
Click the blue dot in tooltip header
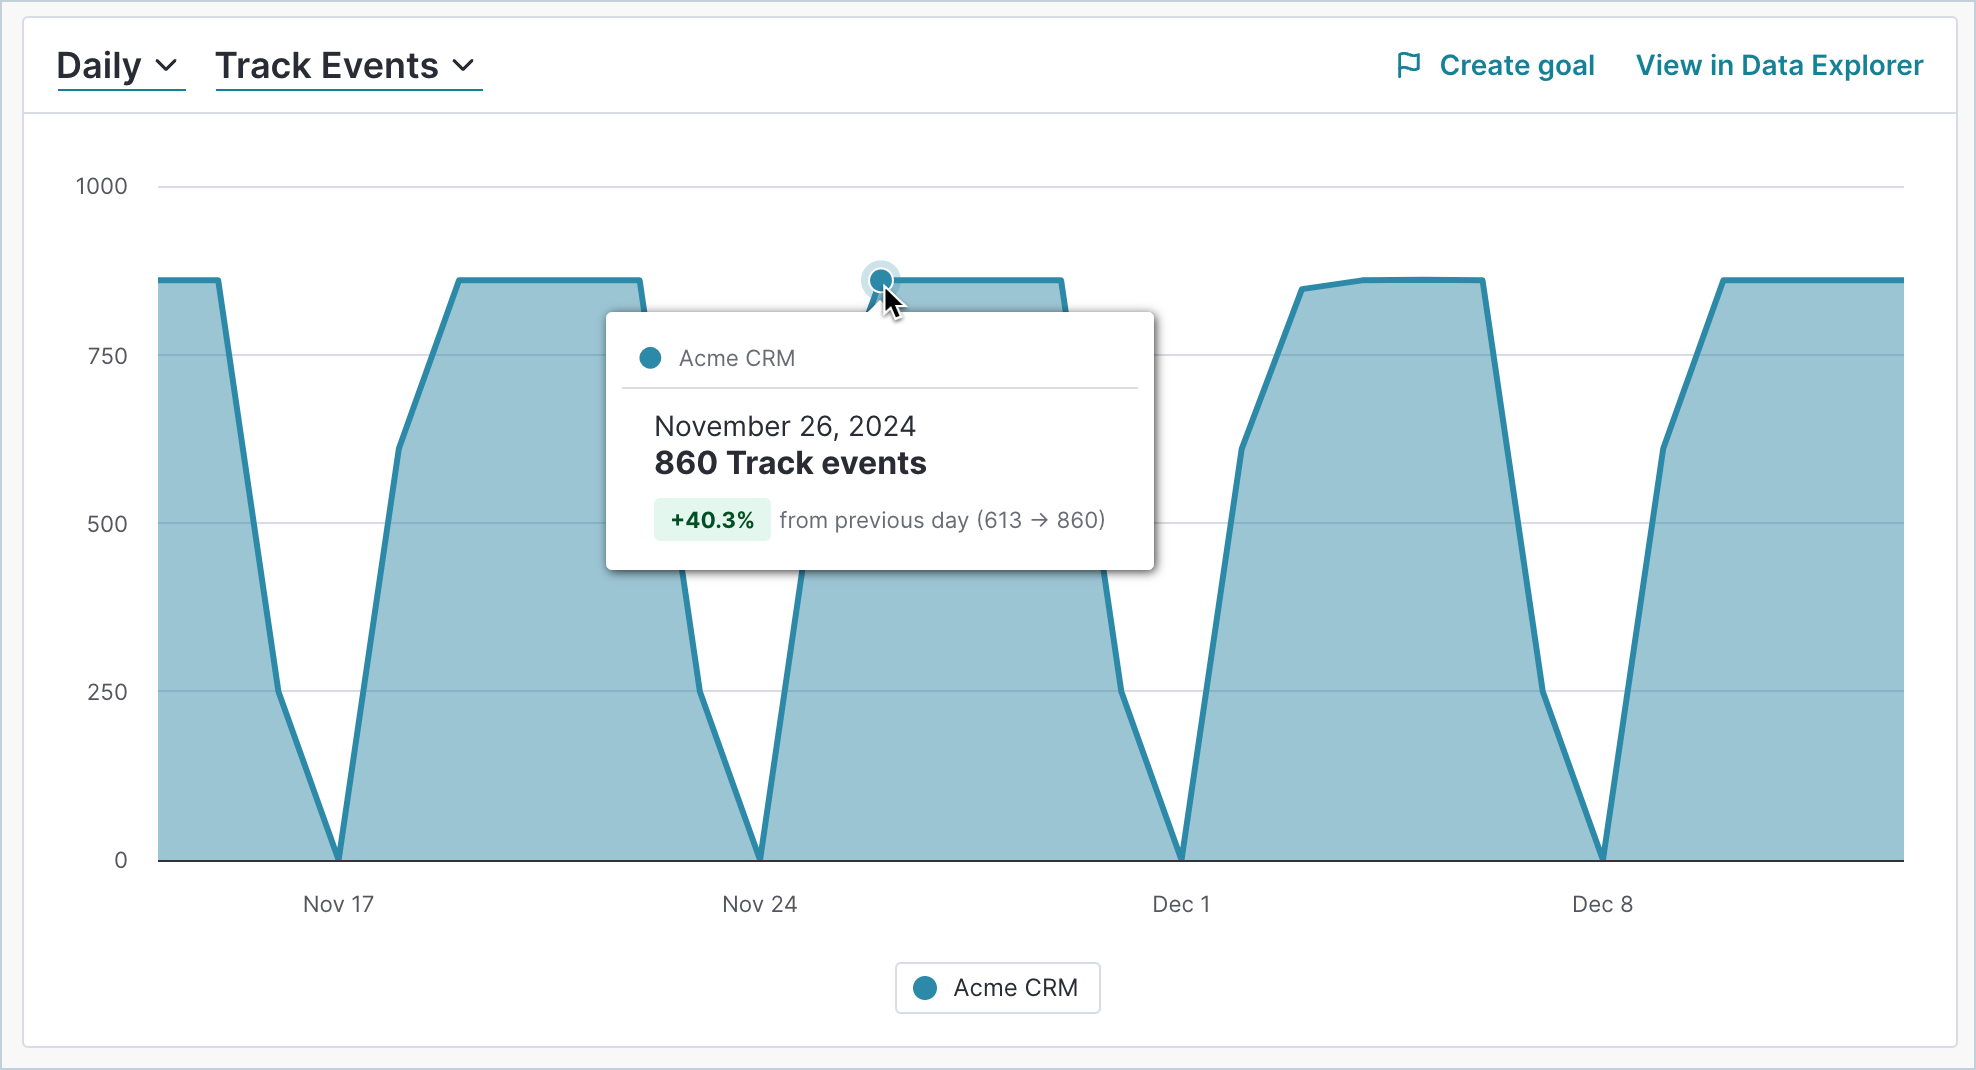(650, 358)
